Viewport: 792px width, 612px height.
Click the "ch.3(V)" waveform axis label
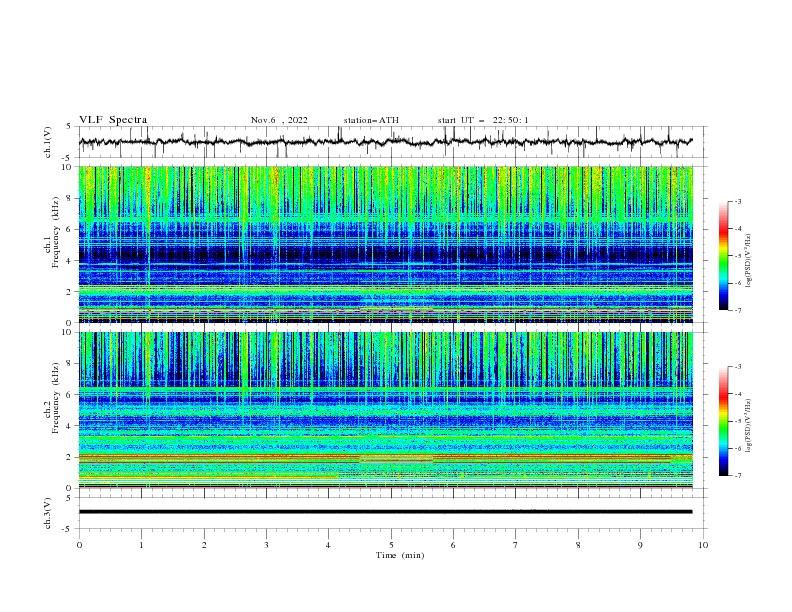pos(48,513)
